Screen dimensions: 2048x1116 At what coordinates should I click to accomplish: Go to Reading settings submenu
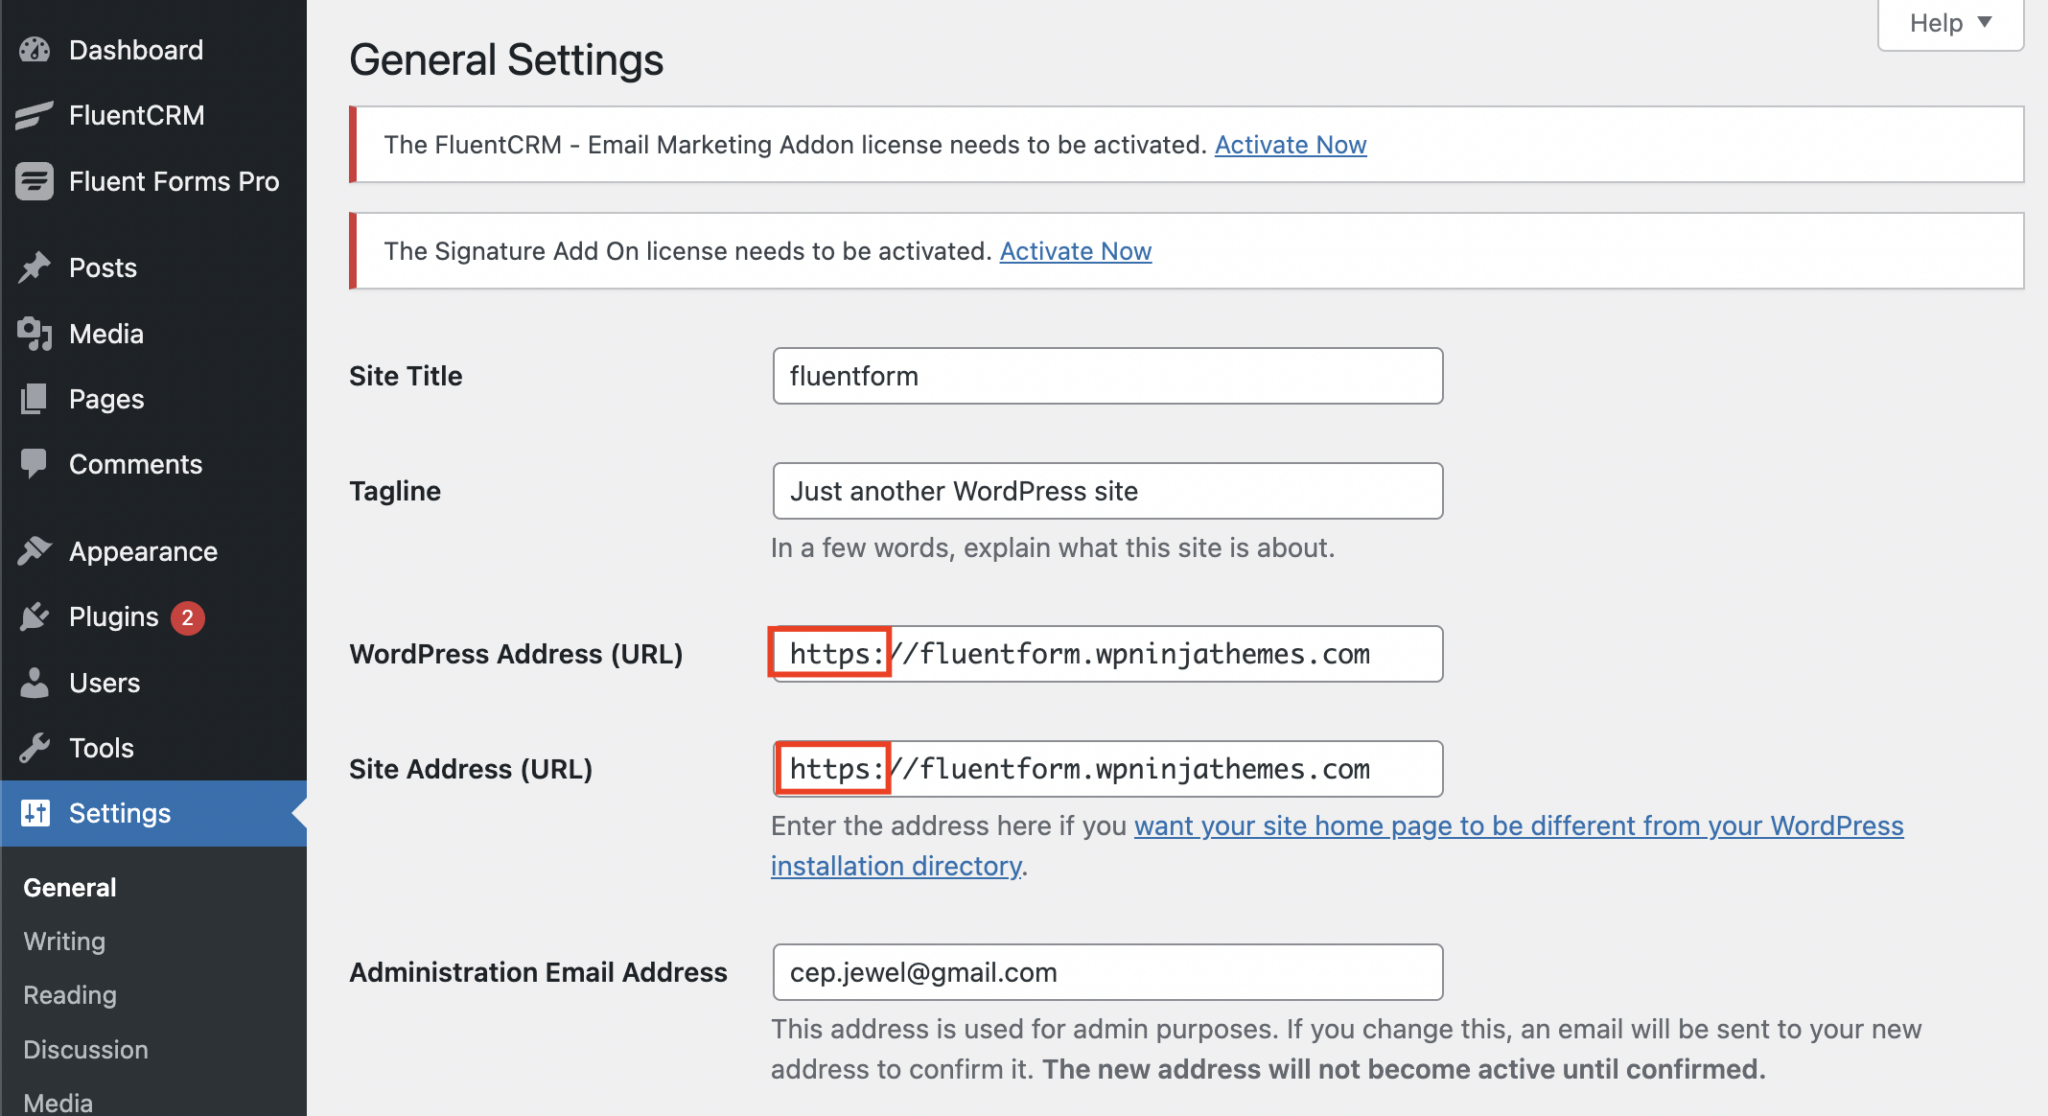click(x=70, y=995)
